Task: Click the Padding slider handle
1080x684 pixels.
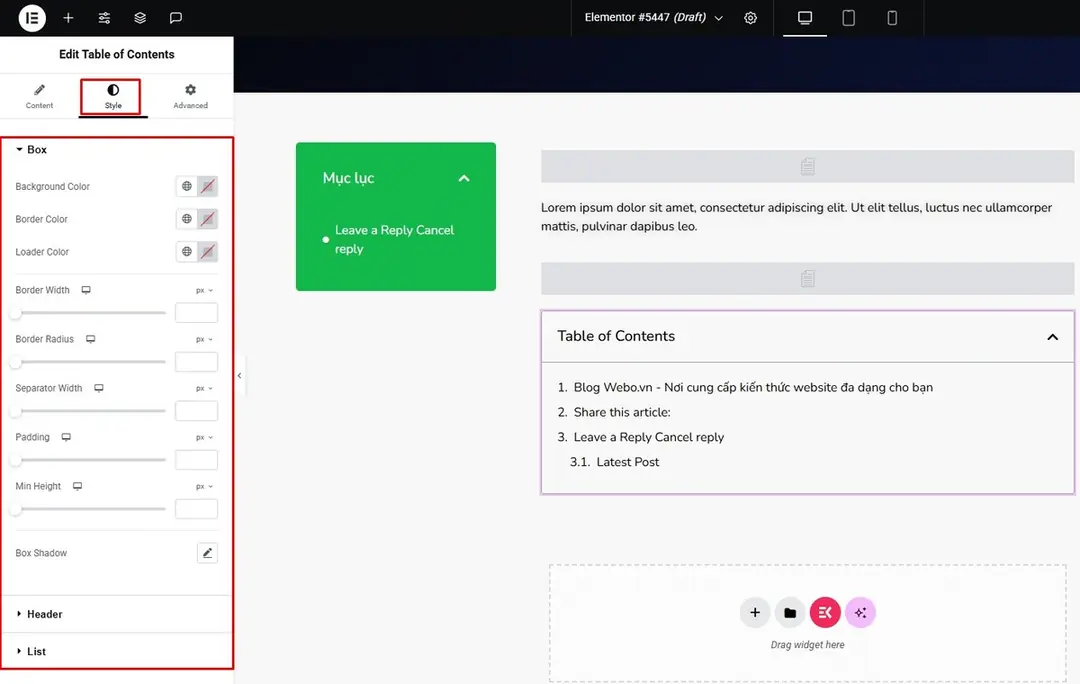Action: (16, 459)
